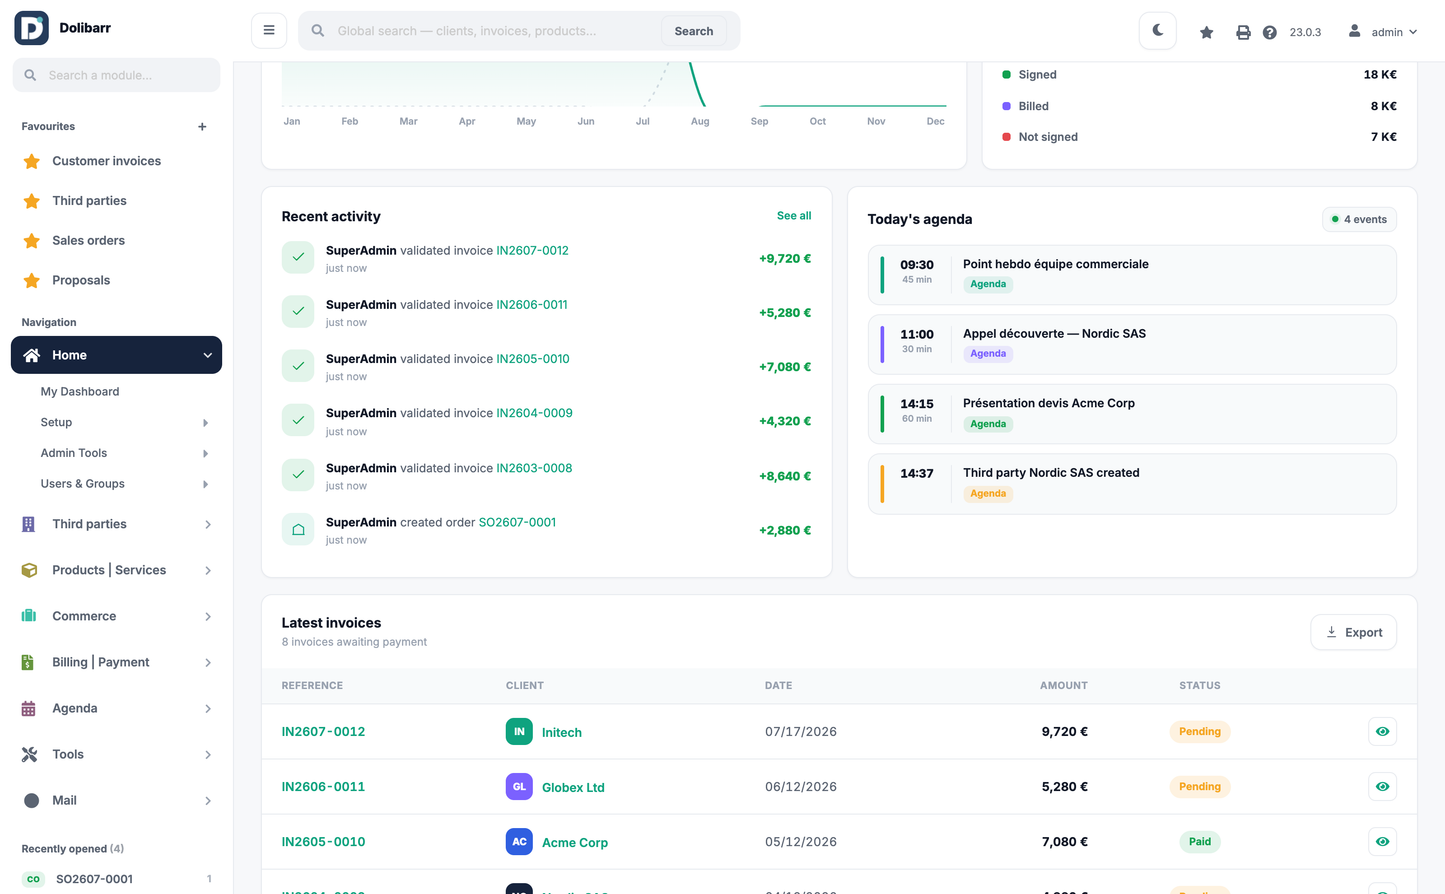Click check icon for IN2605-0010 activity
This screenshot has height=894, width=1445.
[298, 366]
